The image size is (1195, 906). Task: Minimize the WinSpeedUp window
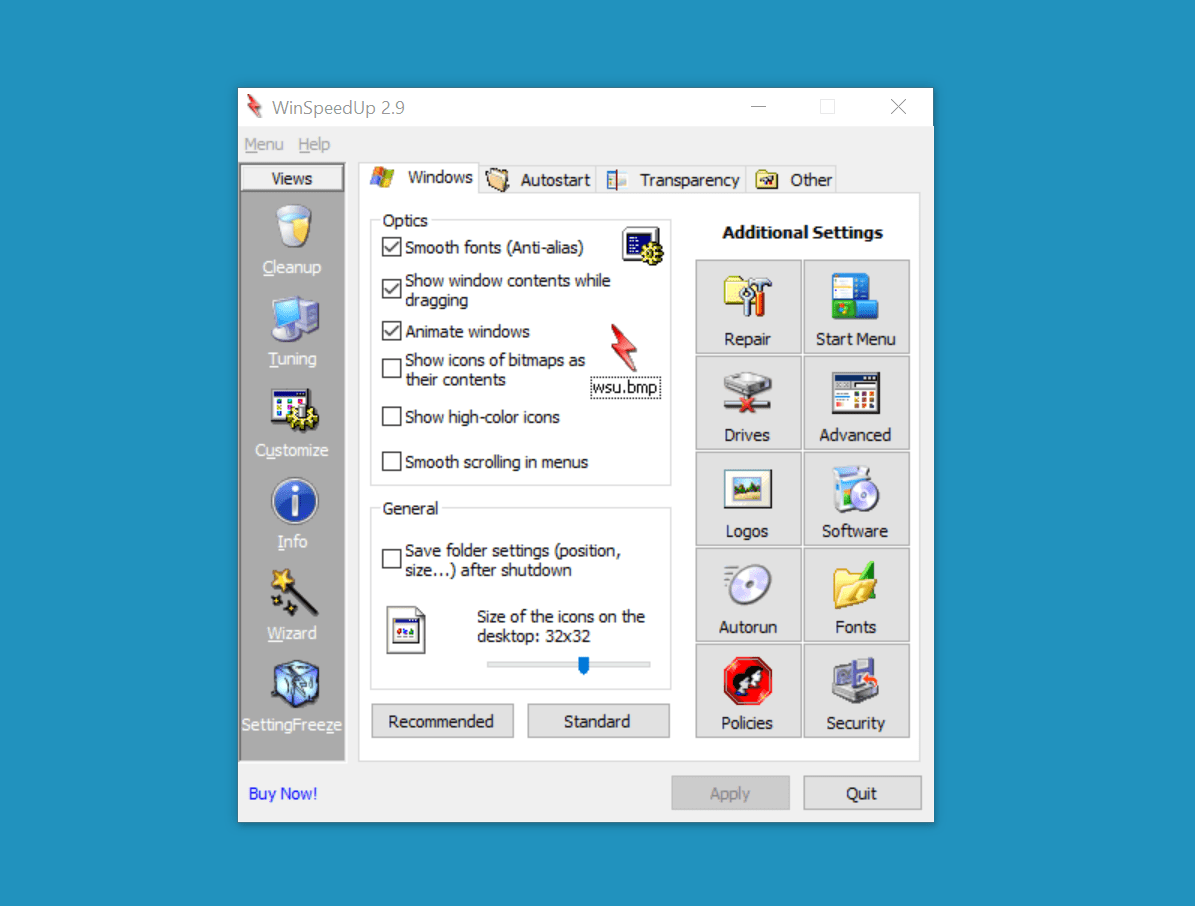click(758, 107)
